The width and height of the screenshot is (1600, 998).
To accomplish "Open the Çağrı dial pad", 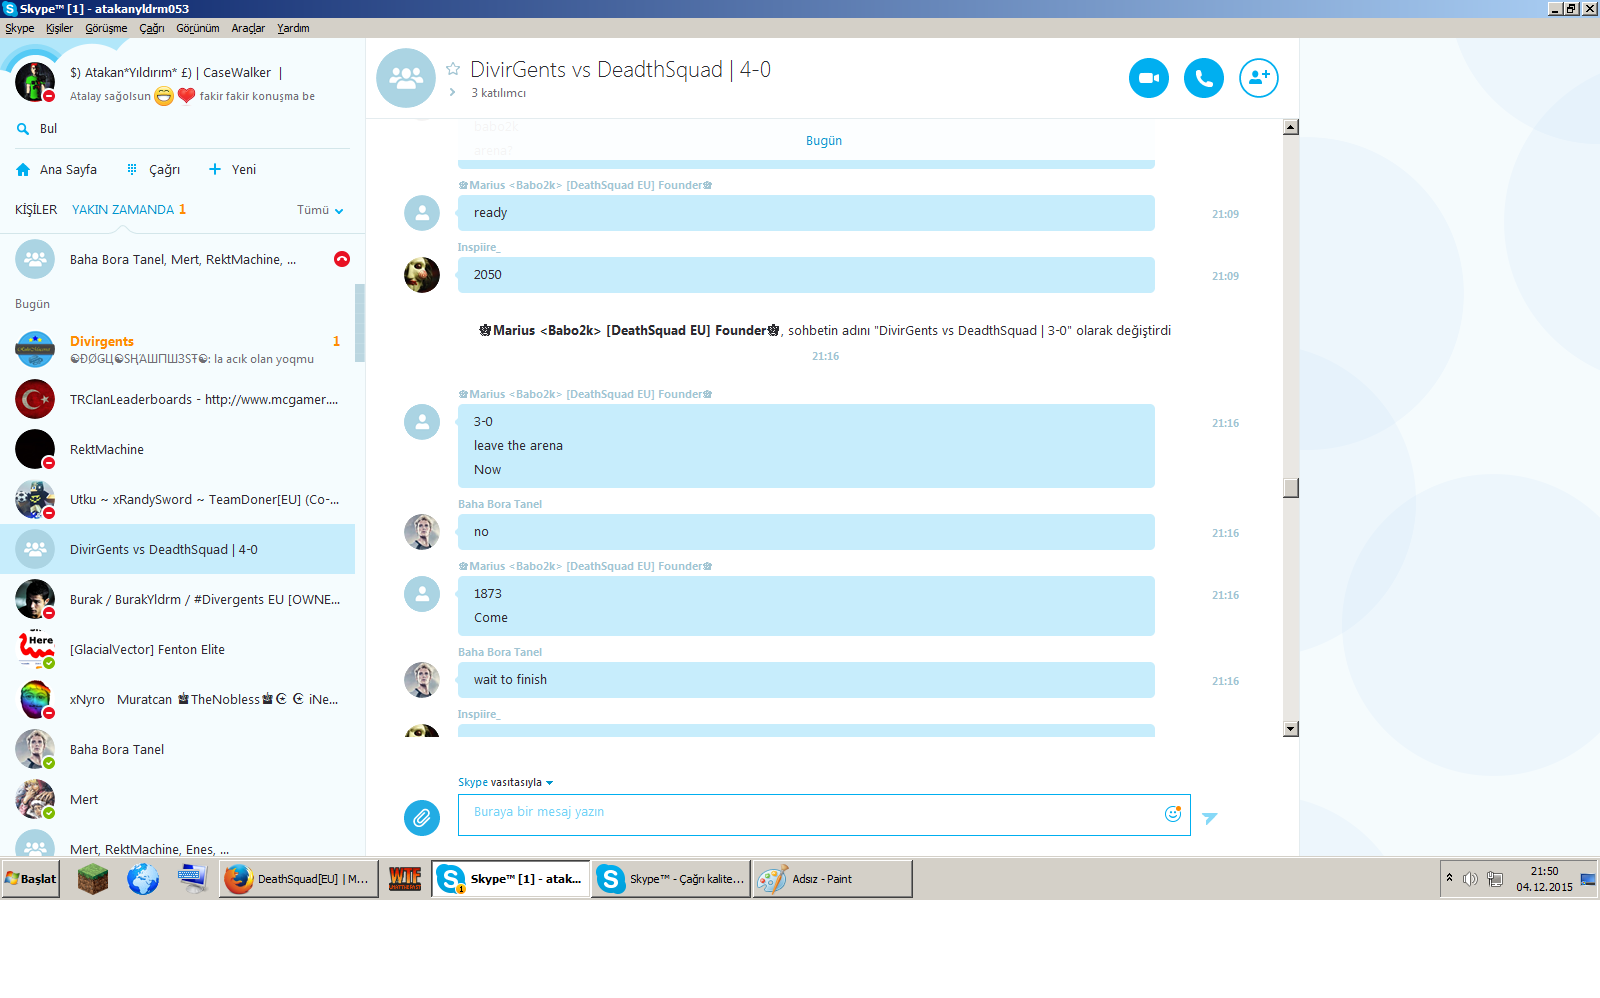I will click(153, 170).
